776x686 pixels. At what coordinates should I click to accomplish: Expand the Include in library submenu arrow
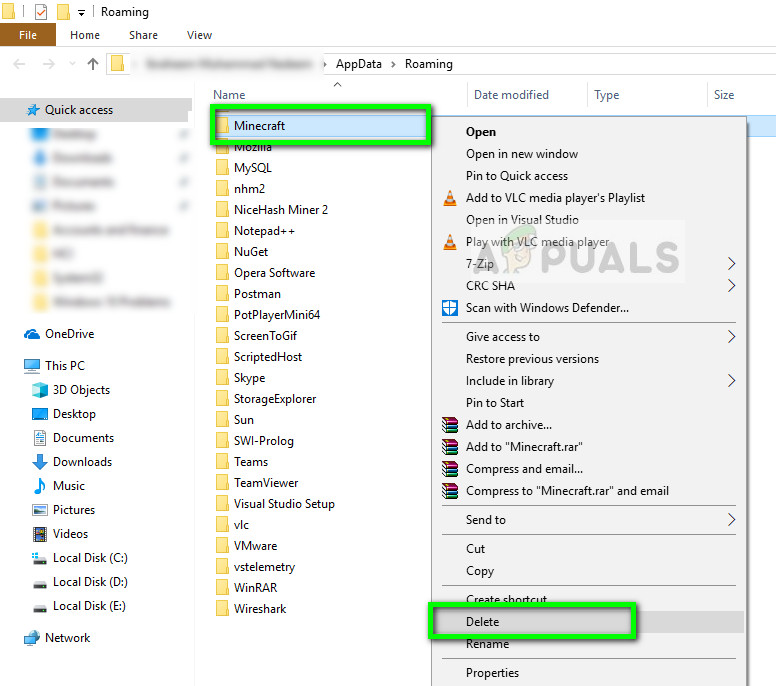[x=731, y=381]
